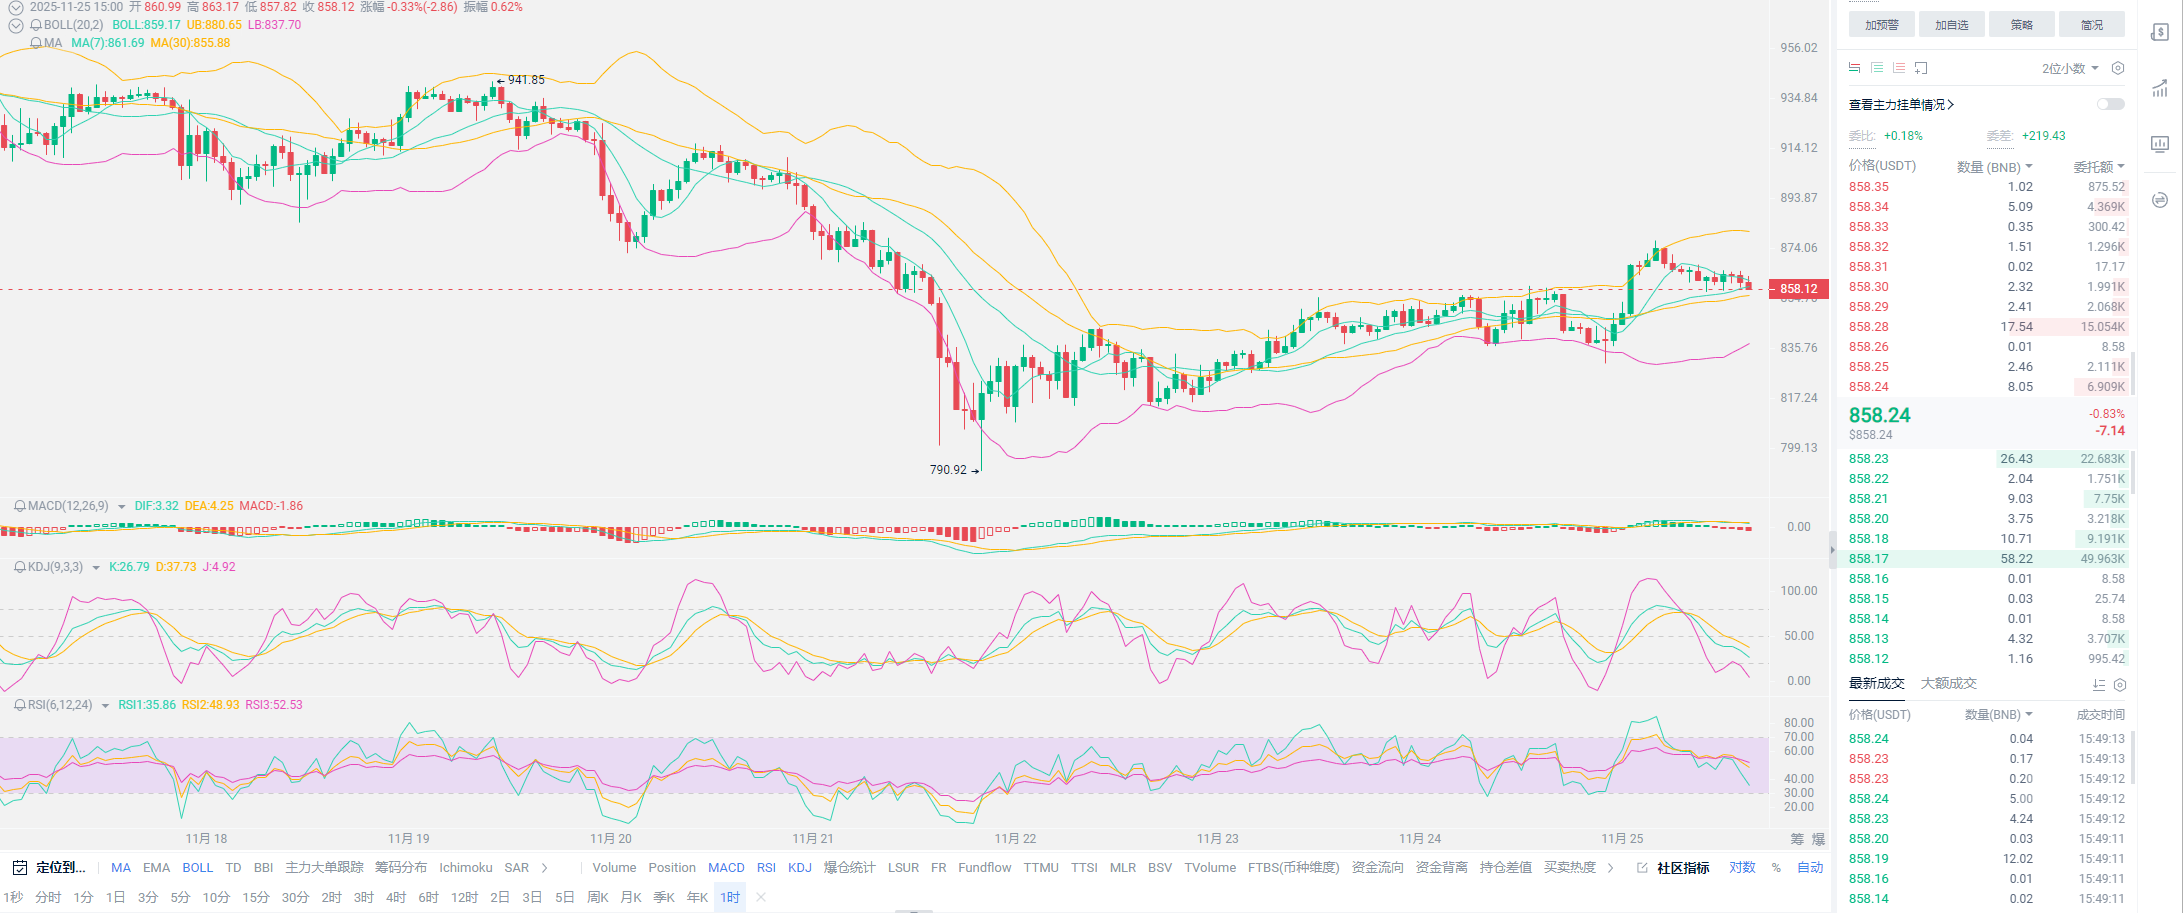
Task: Open the 2位小数 decimal precision dropdown
Action: (x=2069, y=68)
